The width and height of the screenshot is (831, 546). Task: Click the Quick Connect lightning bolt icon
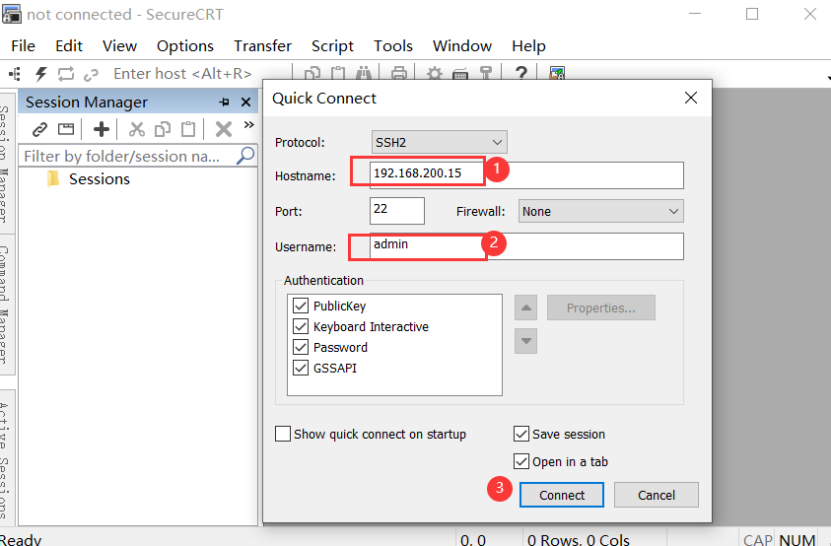click(41, 74)
